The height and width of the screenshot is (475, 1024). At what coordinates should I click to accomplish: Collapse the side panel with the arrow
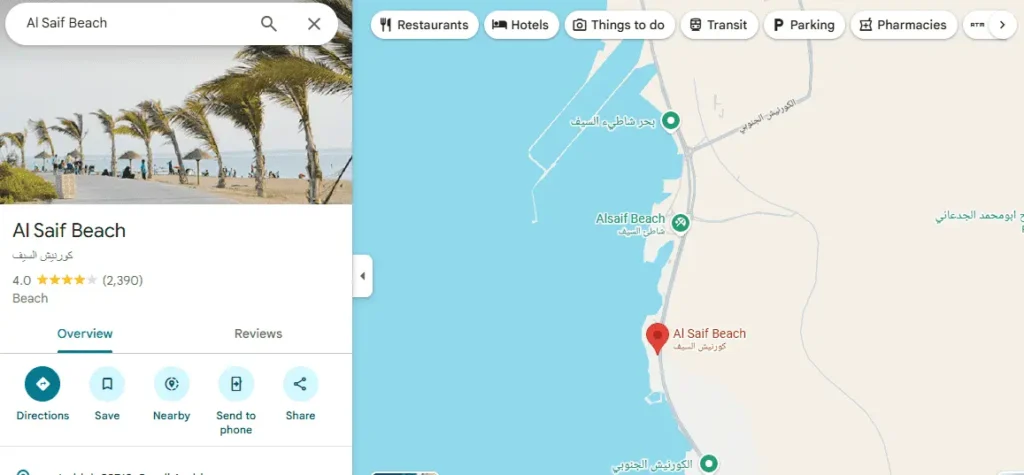362,276
